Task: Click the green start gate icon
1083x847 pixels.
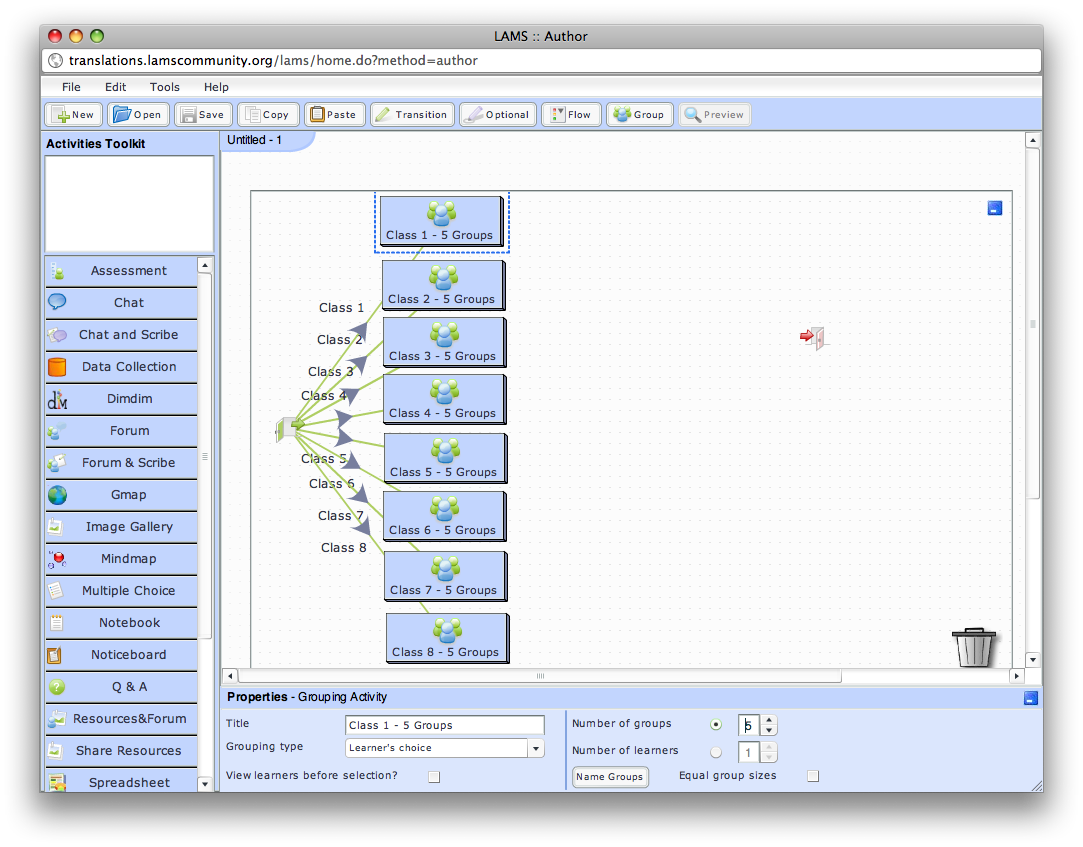Action: pyautogui.click(x=289, y=428)
